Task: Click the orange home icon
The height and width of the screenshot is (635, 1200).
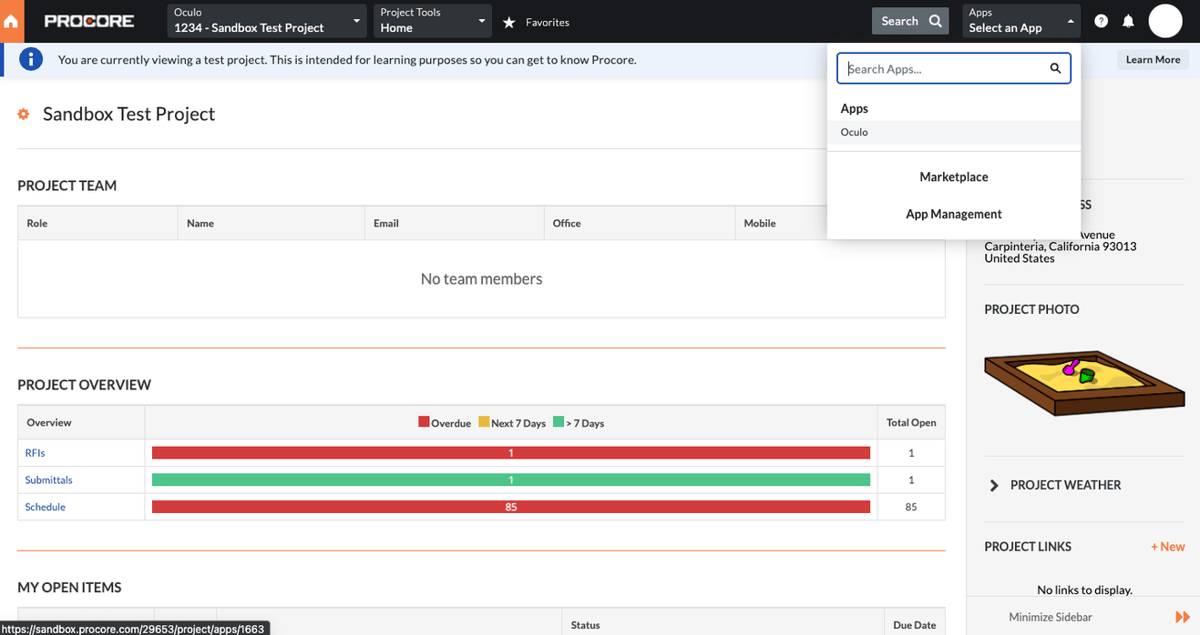Action: pos(11,20)
